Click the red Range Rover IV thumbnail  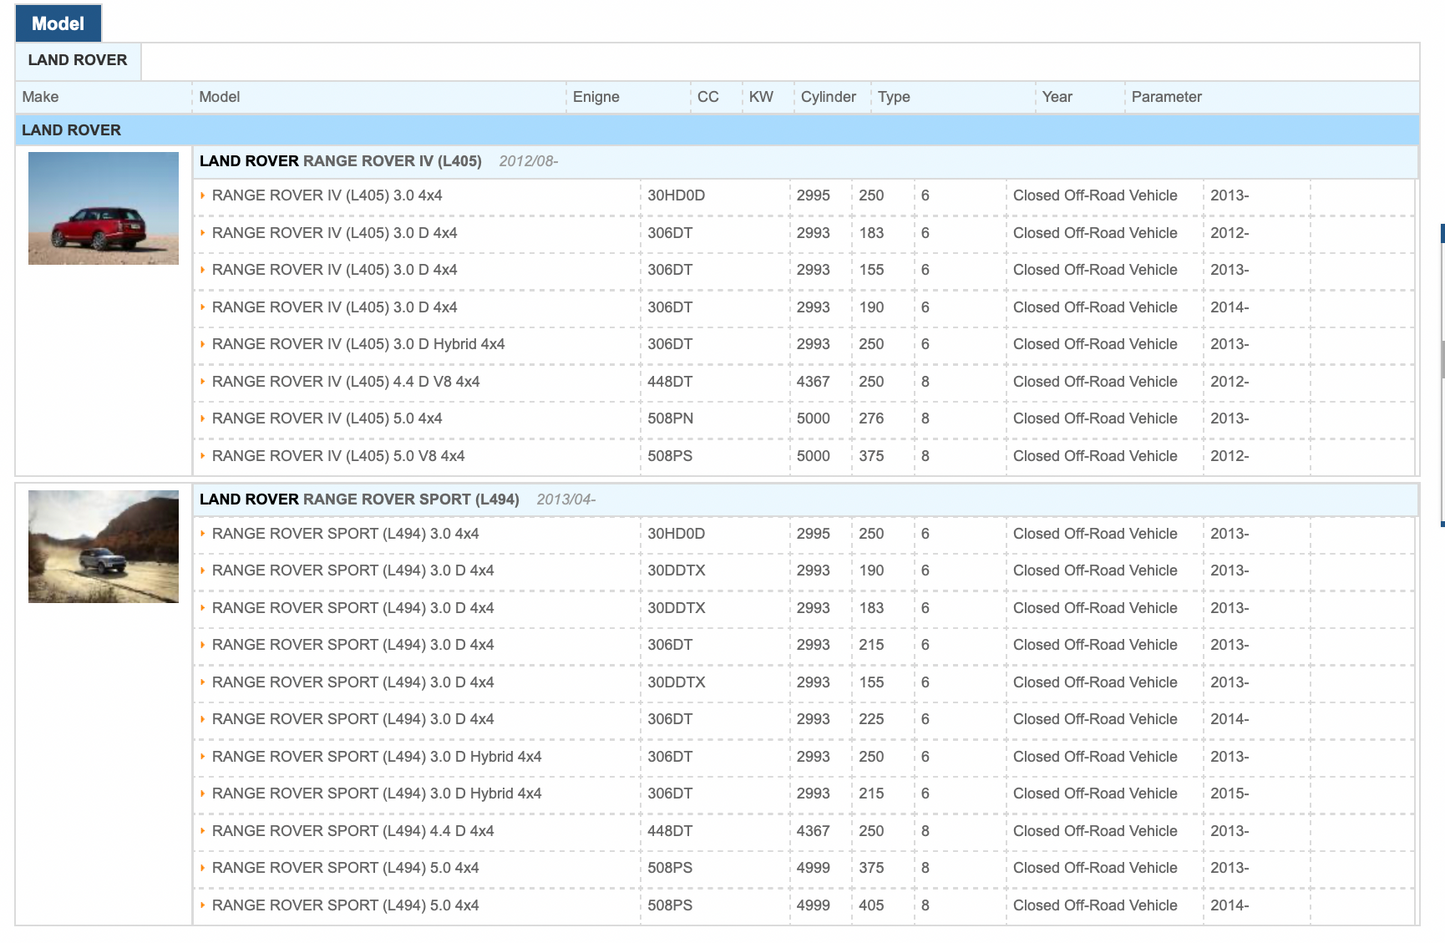coord(103,208)
